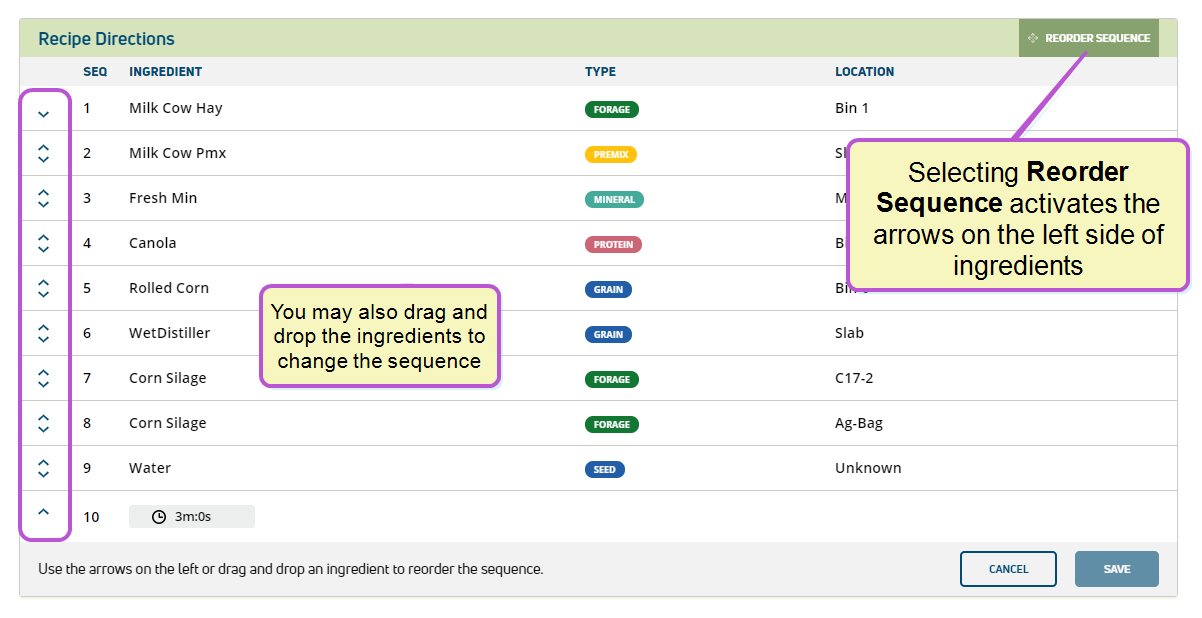Click reorder arrows for Corn Silage Ag-Bag

click(x=43, y=423)
